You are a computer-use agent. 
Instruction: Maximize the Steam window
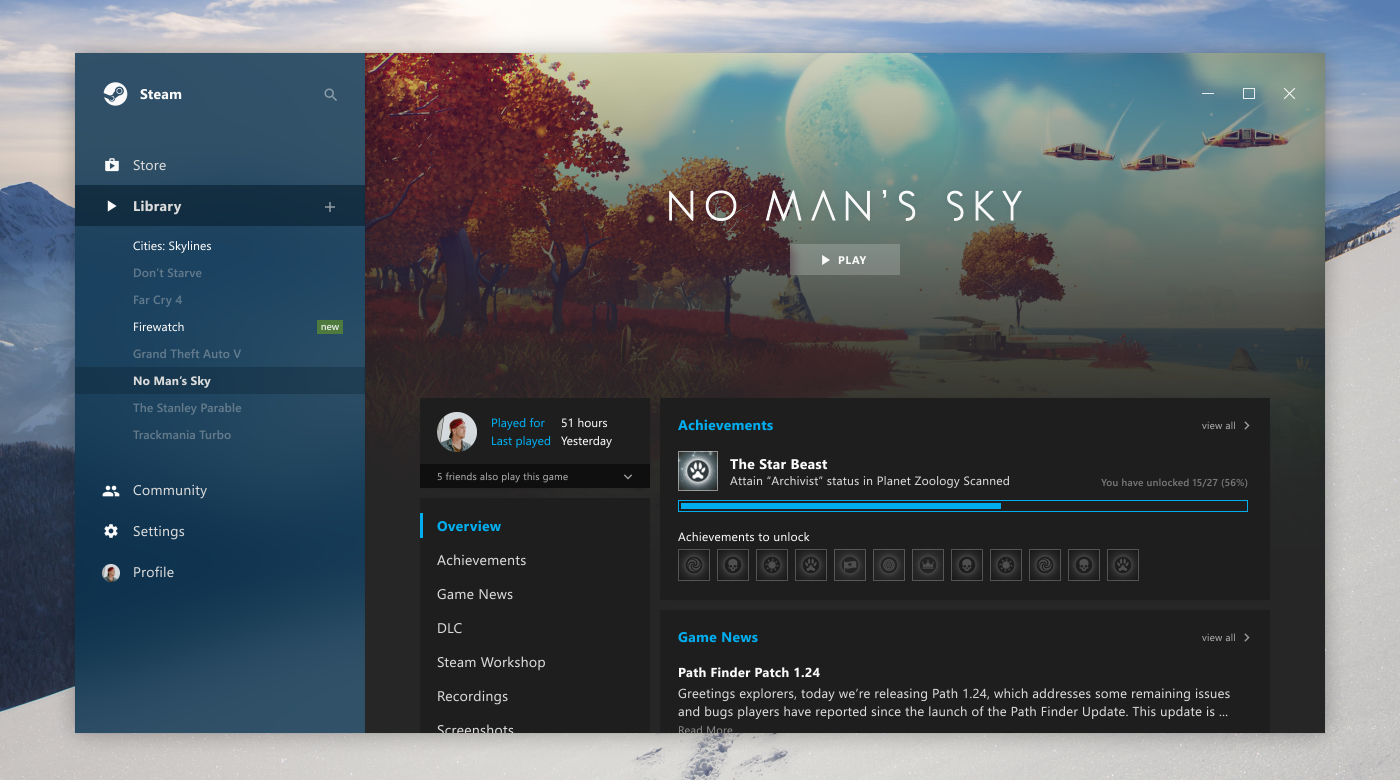coord(1249,94)
